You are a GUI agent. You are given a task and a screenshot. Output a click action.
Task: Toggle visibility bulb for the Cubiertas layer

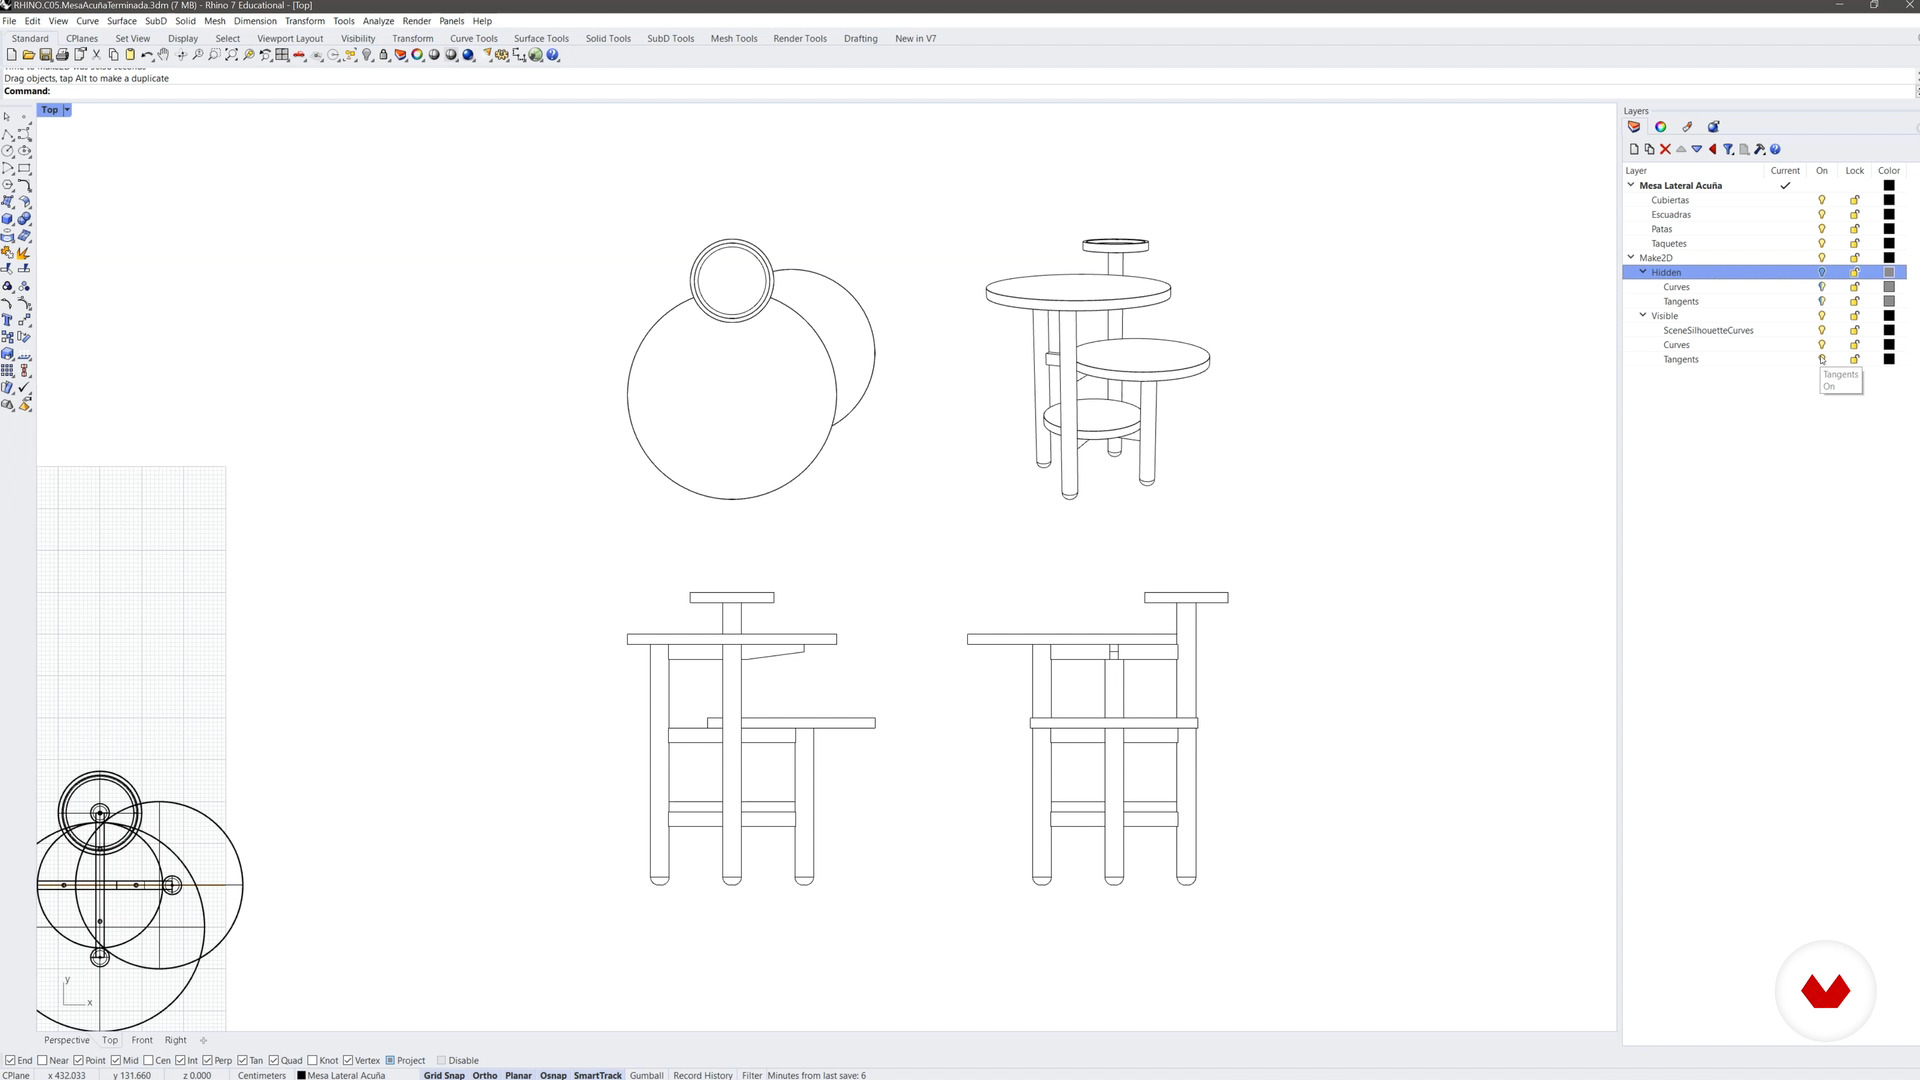(x=1822, y=200)
